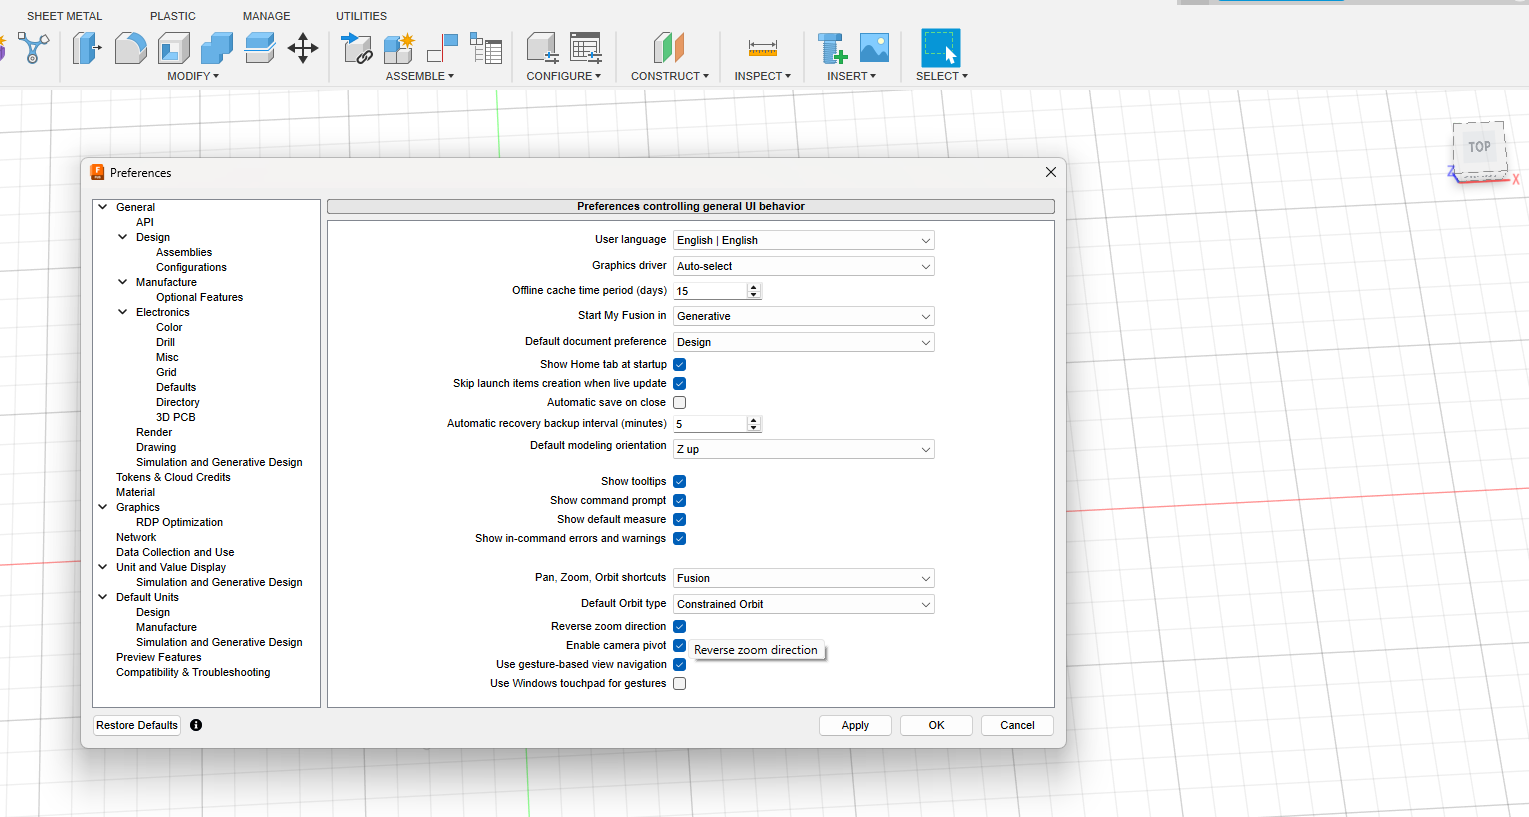
Task: Toggle Enable camera pivot checkbox
Action: (680, 646)
